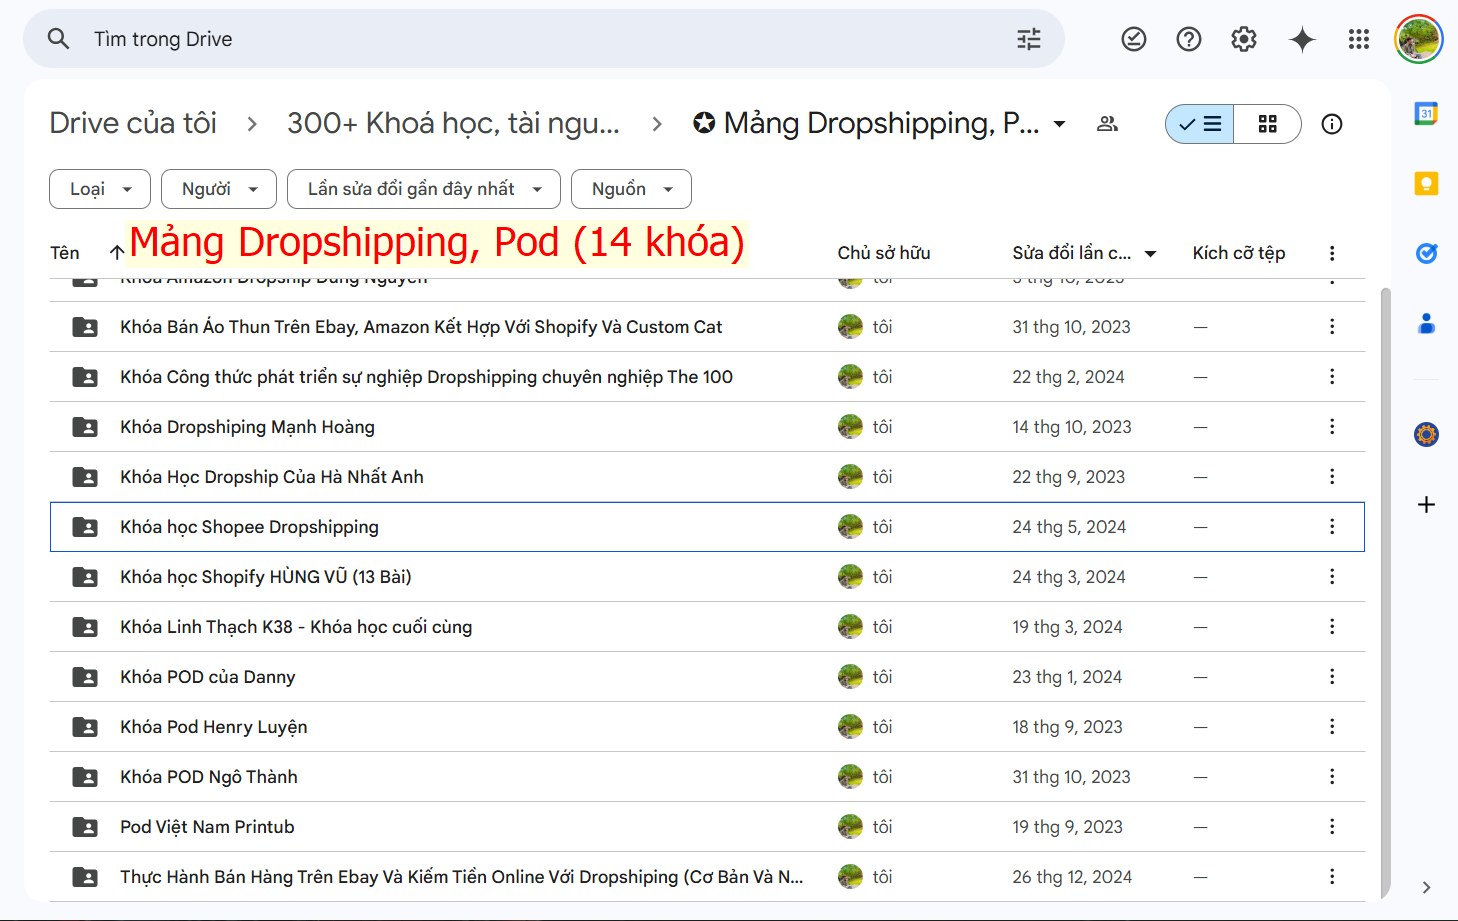The width and height of the screenshot is (1458, 921).
Task: Select Thực Hành Bán Hàng Trên Ebay folder
Action: point(707,877)
